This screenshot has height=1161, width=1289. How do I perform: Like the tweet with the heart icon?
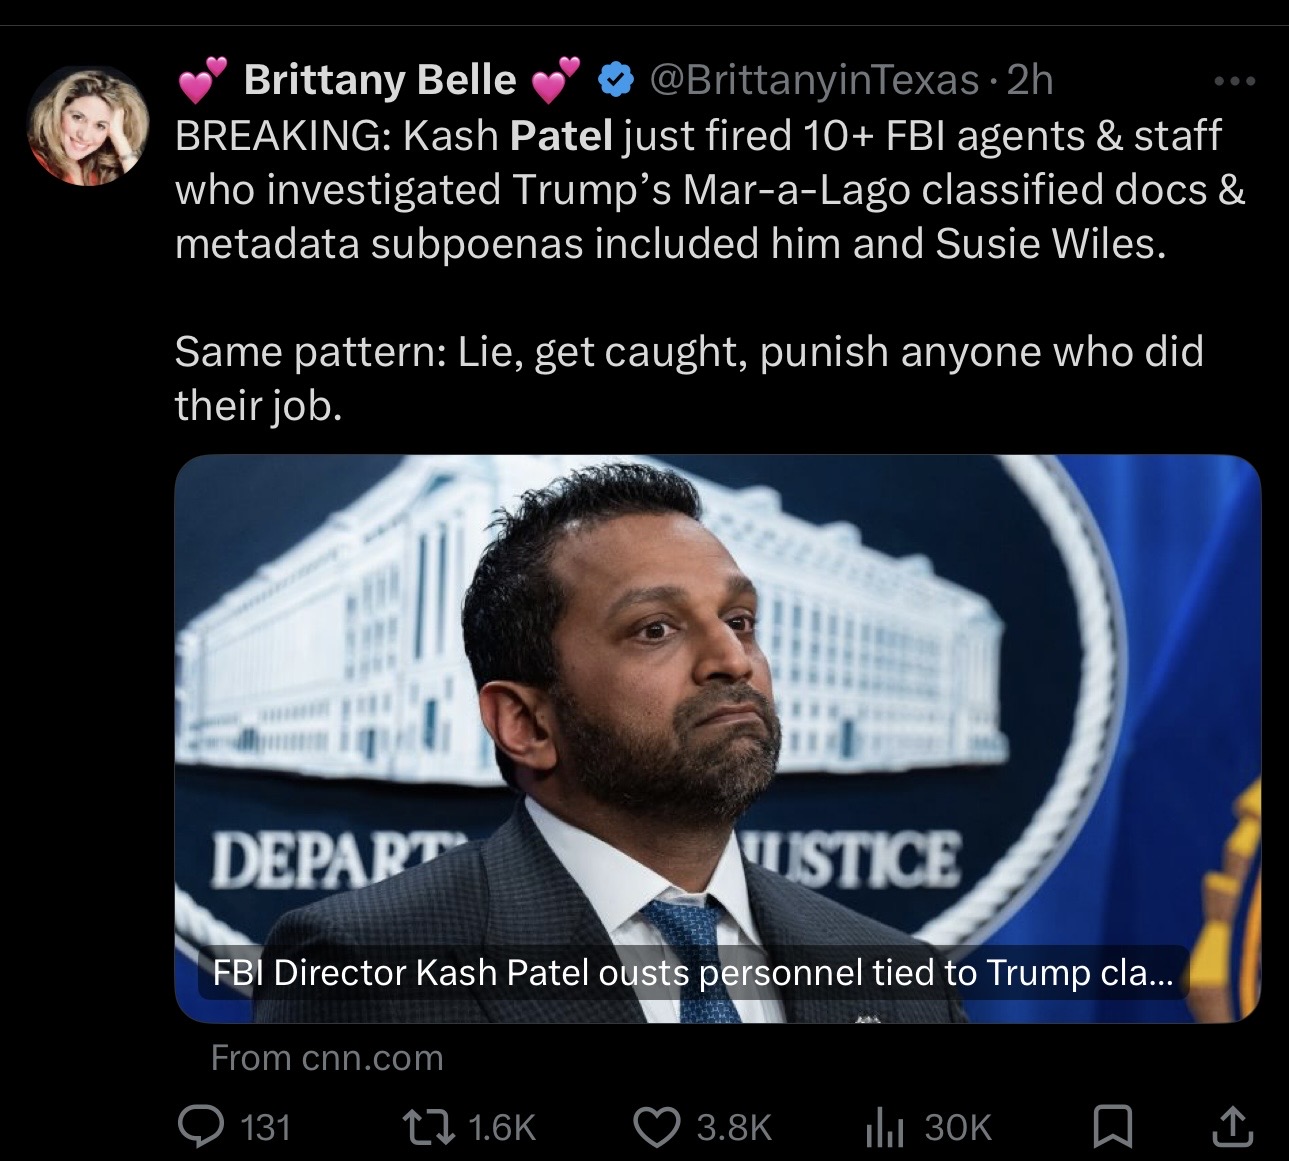coord(659,1126)
